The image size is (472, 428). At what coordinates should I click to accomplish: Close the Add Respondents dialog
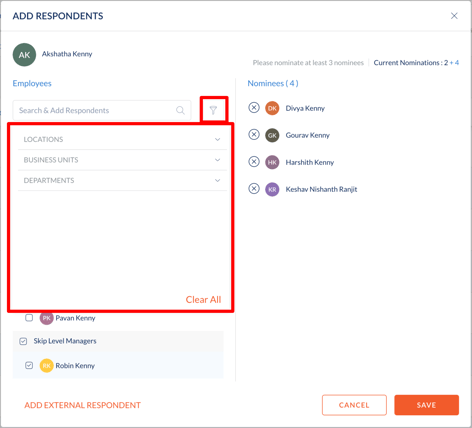[454, 16]
